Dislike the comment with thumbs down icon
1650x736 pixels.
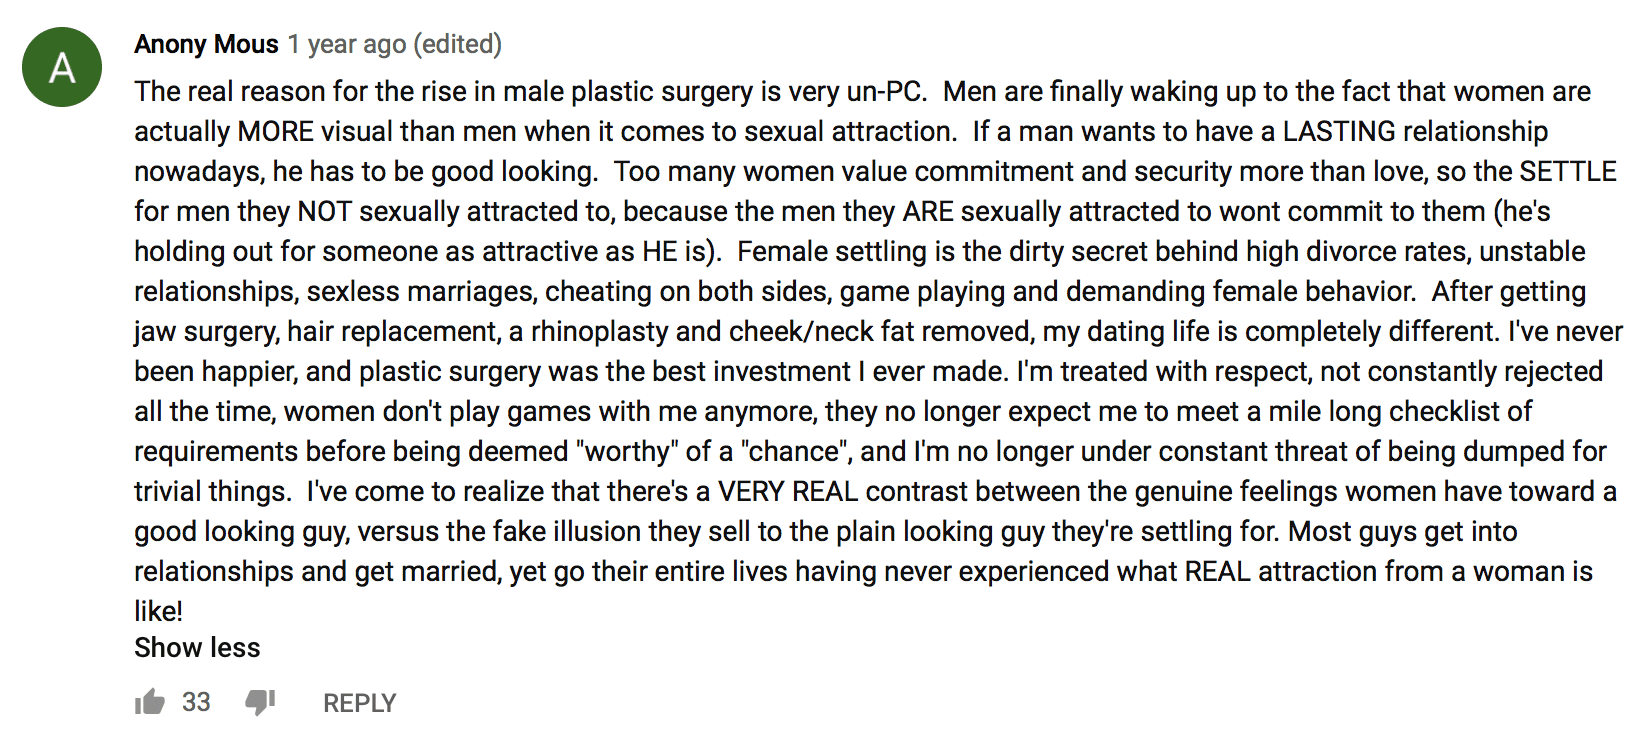260,702
